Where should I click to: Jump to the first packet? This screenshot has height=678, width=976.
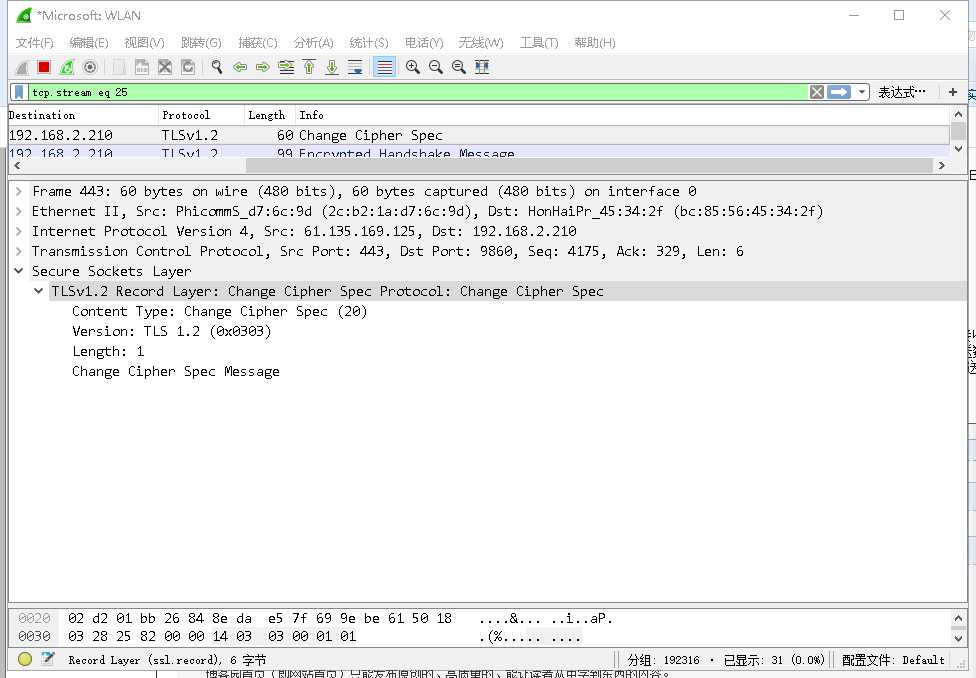click(x=309, y=67)
